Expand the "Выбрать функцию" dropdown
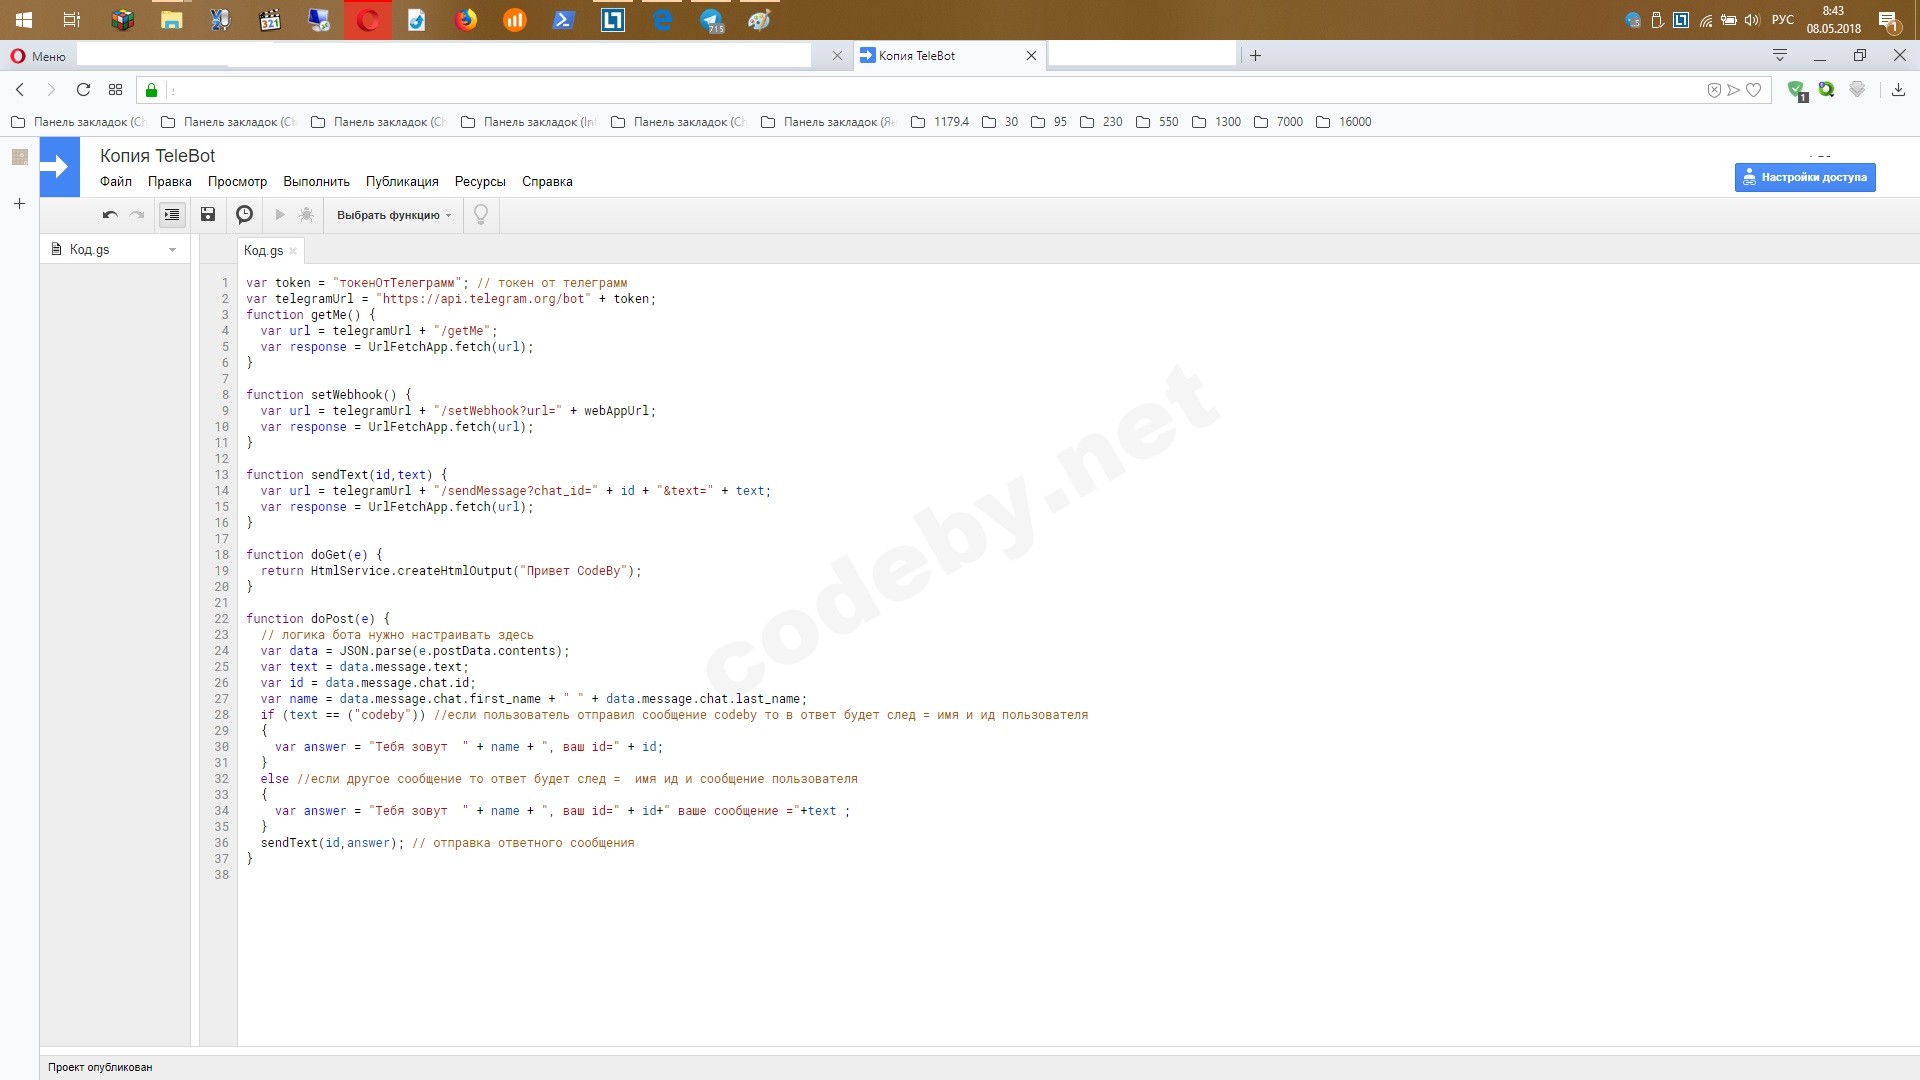Image resolution: width=1920 pixels, height=1080 pixels. (x=394, y=215)
